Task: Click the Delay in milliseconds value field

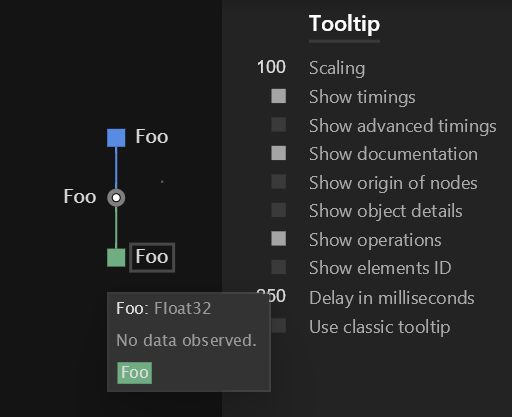Action: pyautogui.click(x=271, y=296)
